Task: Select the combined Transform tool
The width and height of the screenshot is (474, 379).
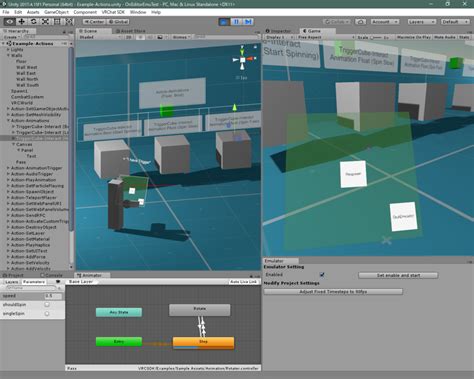Action: tap(69, 22)
